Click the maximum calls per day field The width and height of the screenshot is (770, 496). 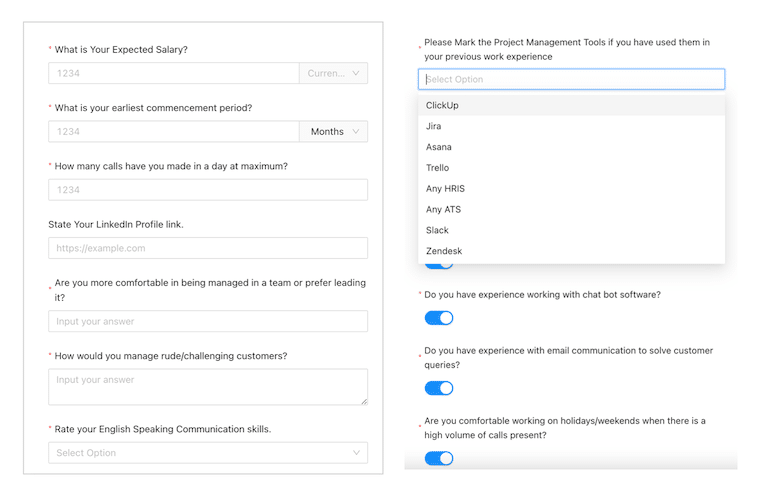208,190
